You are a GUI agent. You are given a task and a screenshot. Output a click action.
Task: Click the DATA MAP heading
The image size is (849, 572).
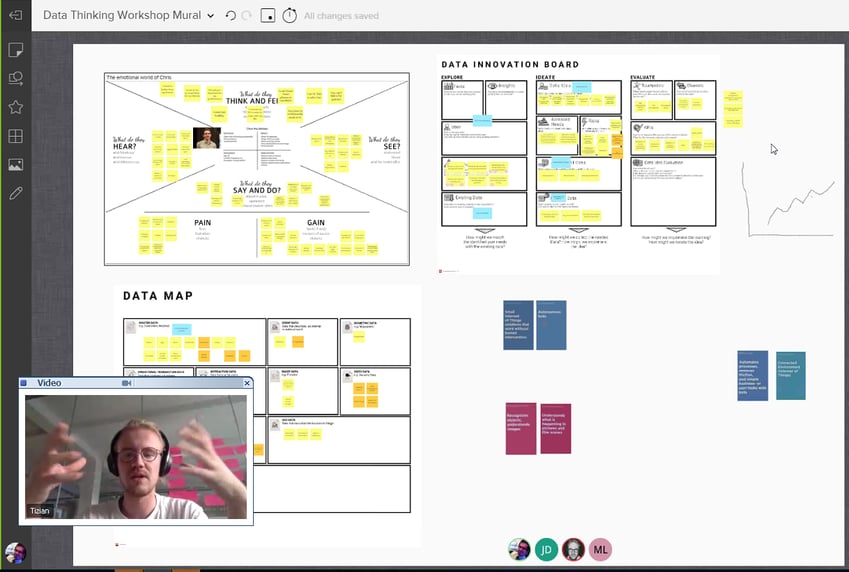click(x=158, y=296)
